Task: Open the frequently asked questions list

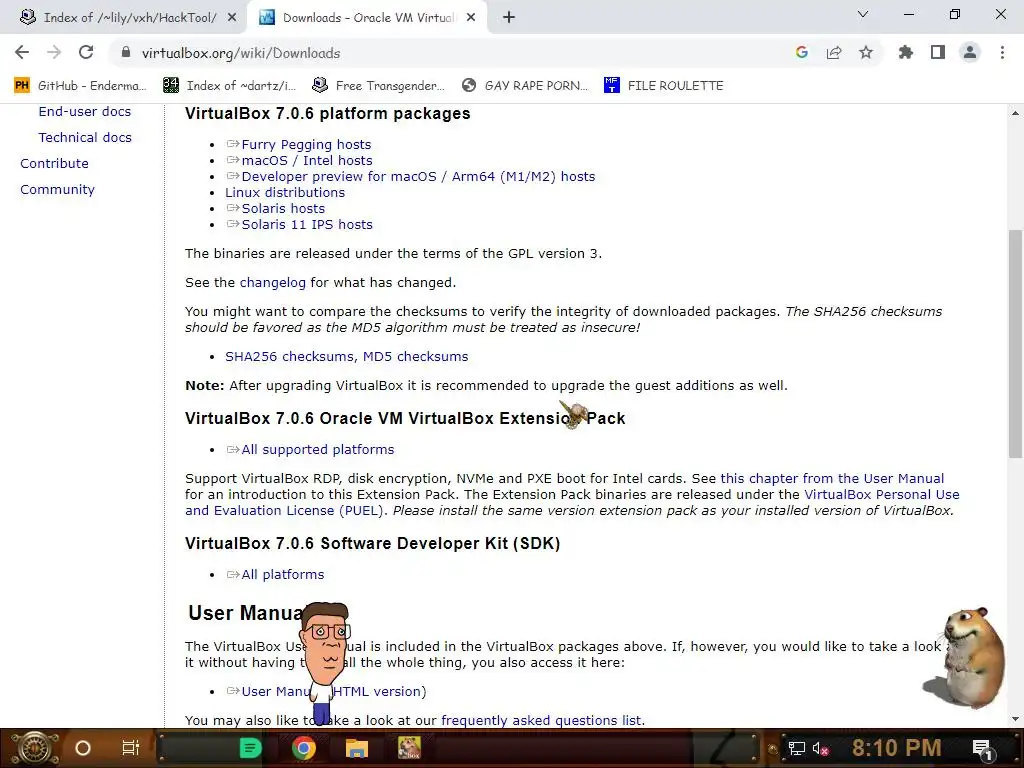Action: point(541,720)
